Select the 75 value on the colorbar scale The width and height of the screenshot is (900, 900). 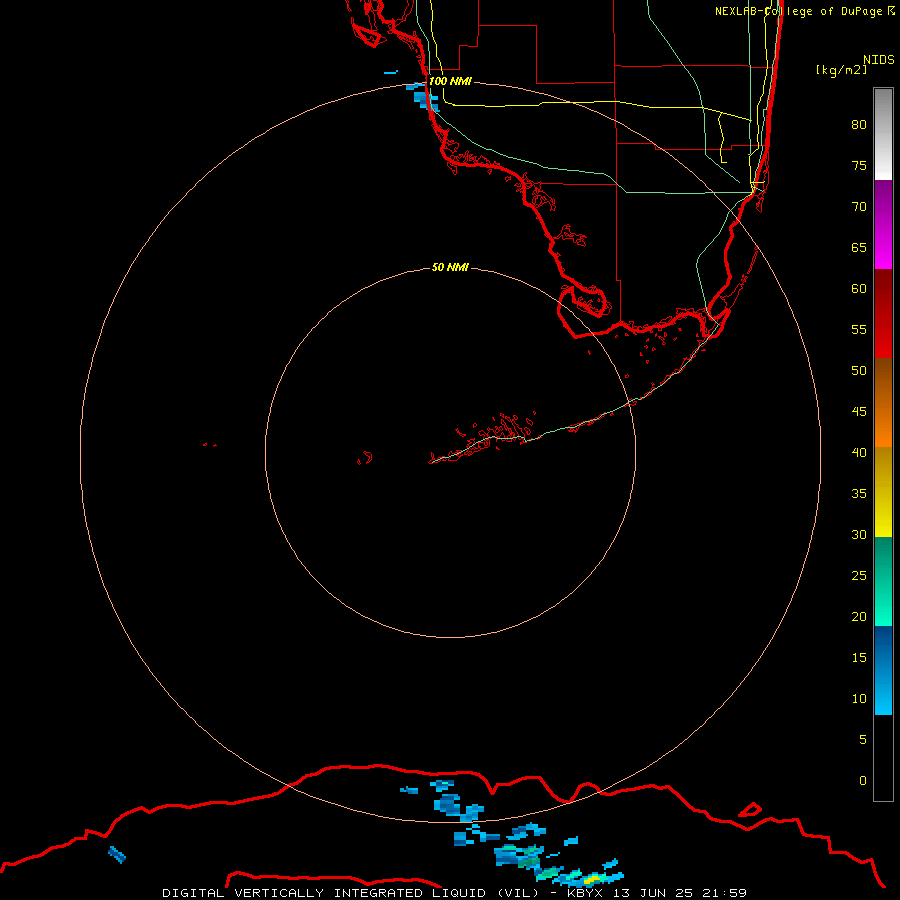[859, 165]
